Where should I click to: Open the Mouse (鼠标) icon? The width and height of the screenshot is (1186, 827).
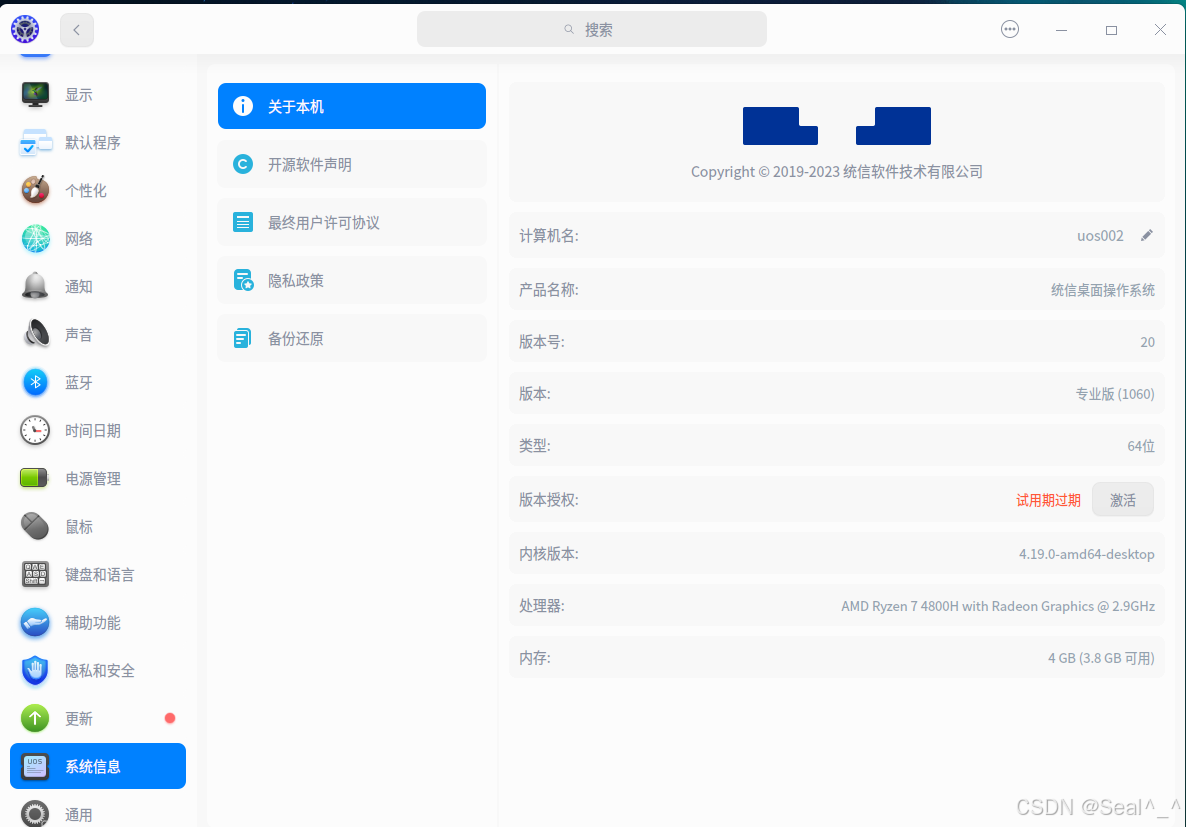point(35,526)
